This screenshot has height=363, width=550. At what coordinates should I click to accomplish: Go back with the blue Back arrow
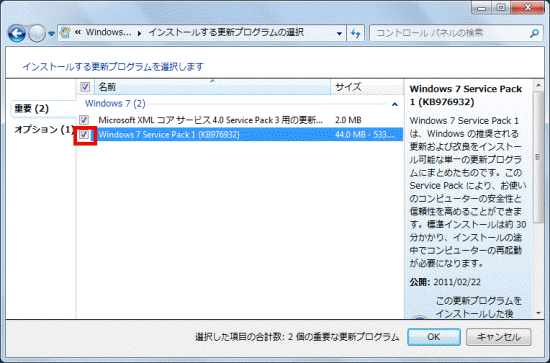[16, 34]
